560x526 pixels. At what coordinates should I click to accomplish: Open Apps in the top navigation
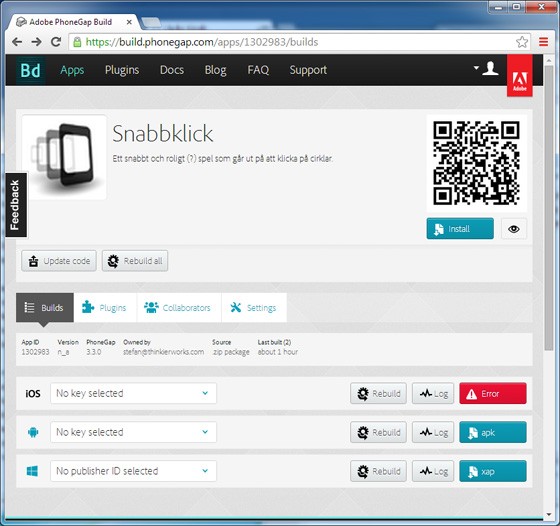(72, 70)
